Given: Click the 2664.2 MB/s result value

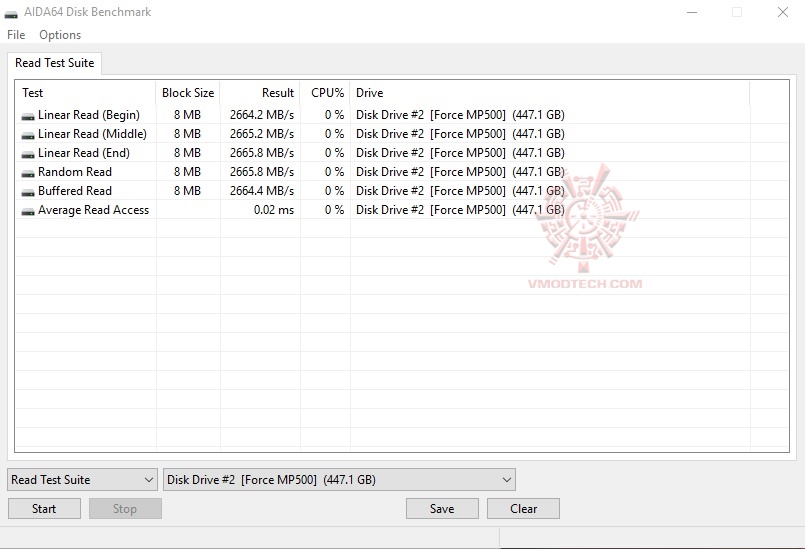Looking at the screenshot, I should 262,115.
